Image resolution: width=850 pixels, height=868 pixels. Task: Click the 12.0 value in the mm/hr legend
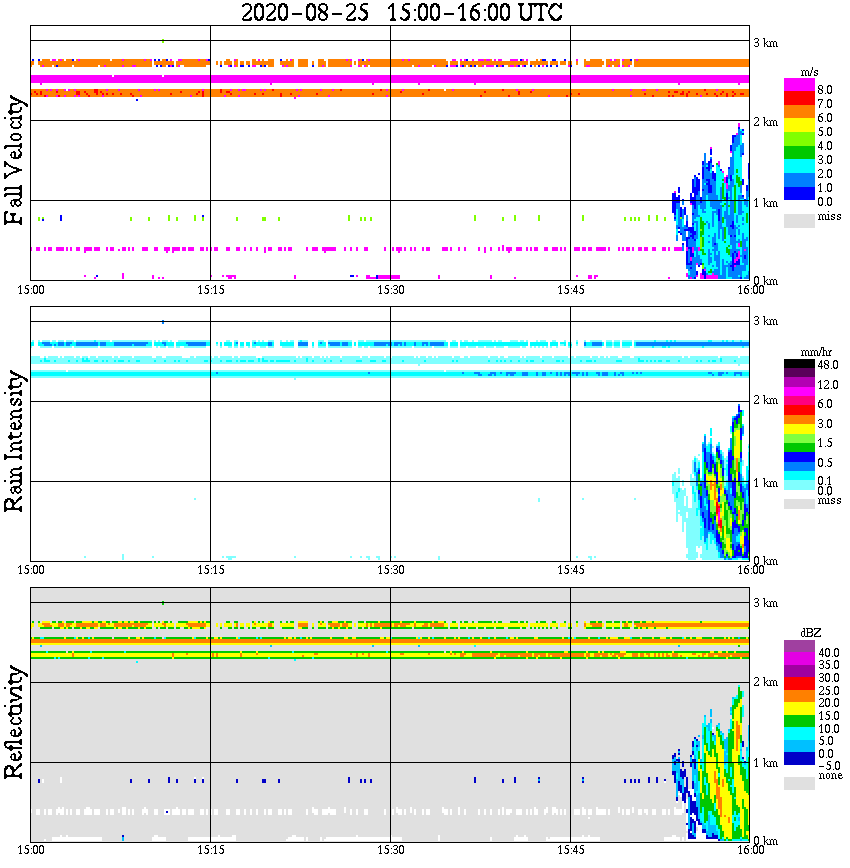[828, 384]
